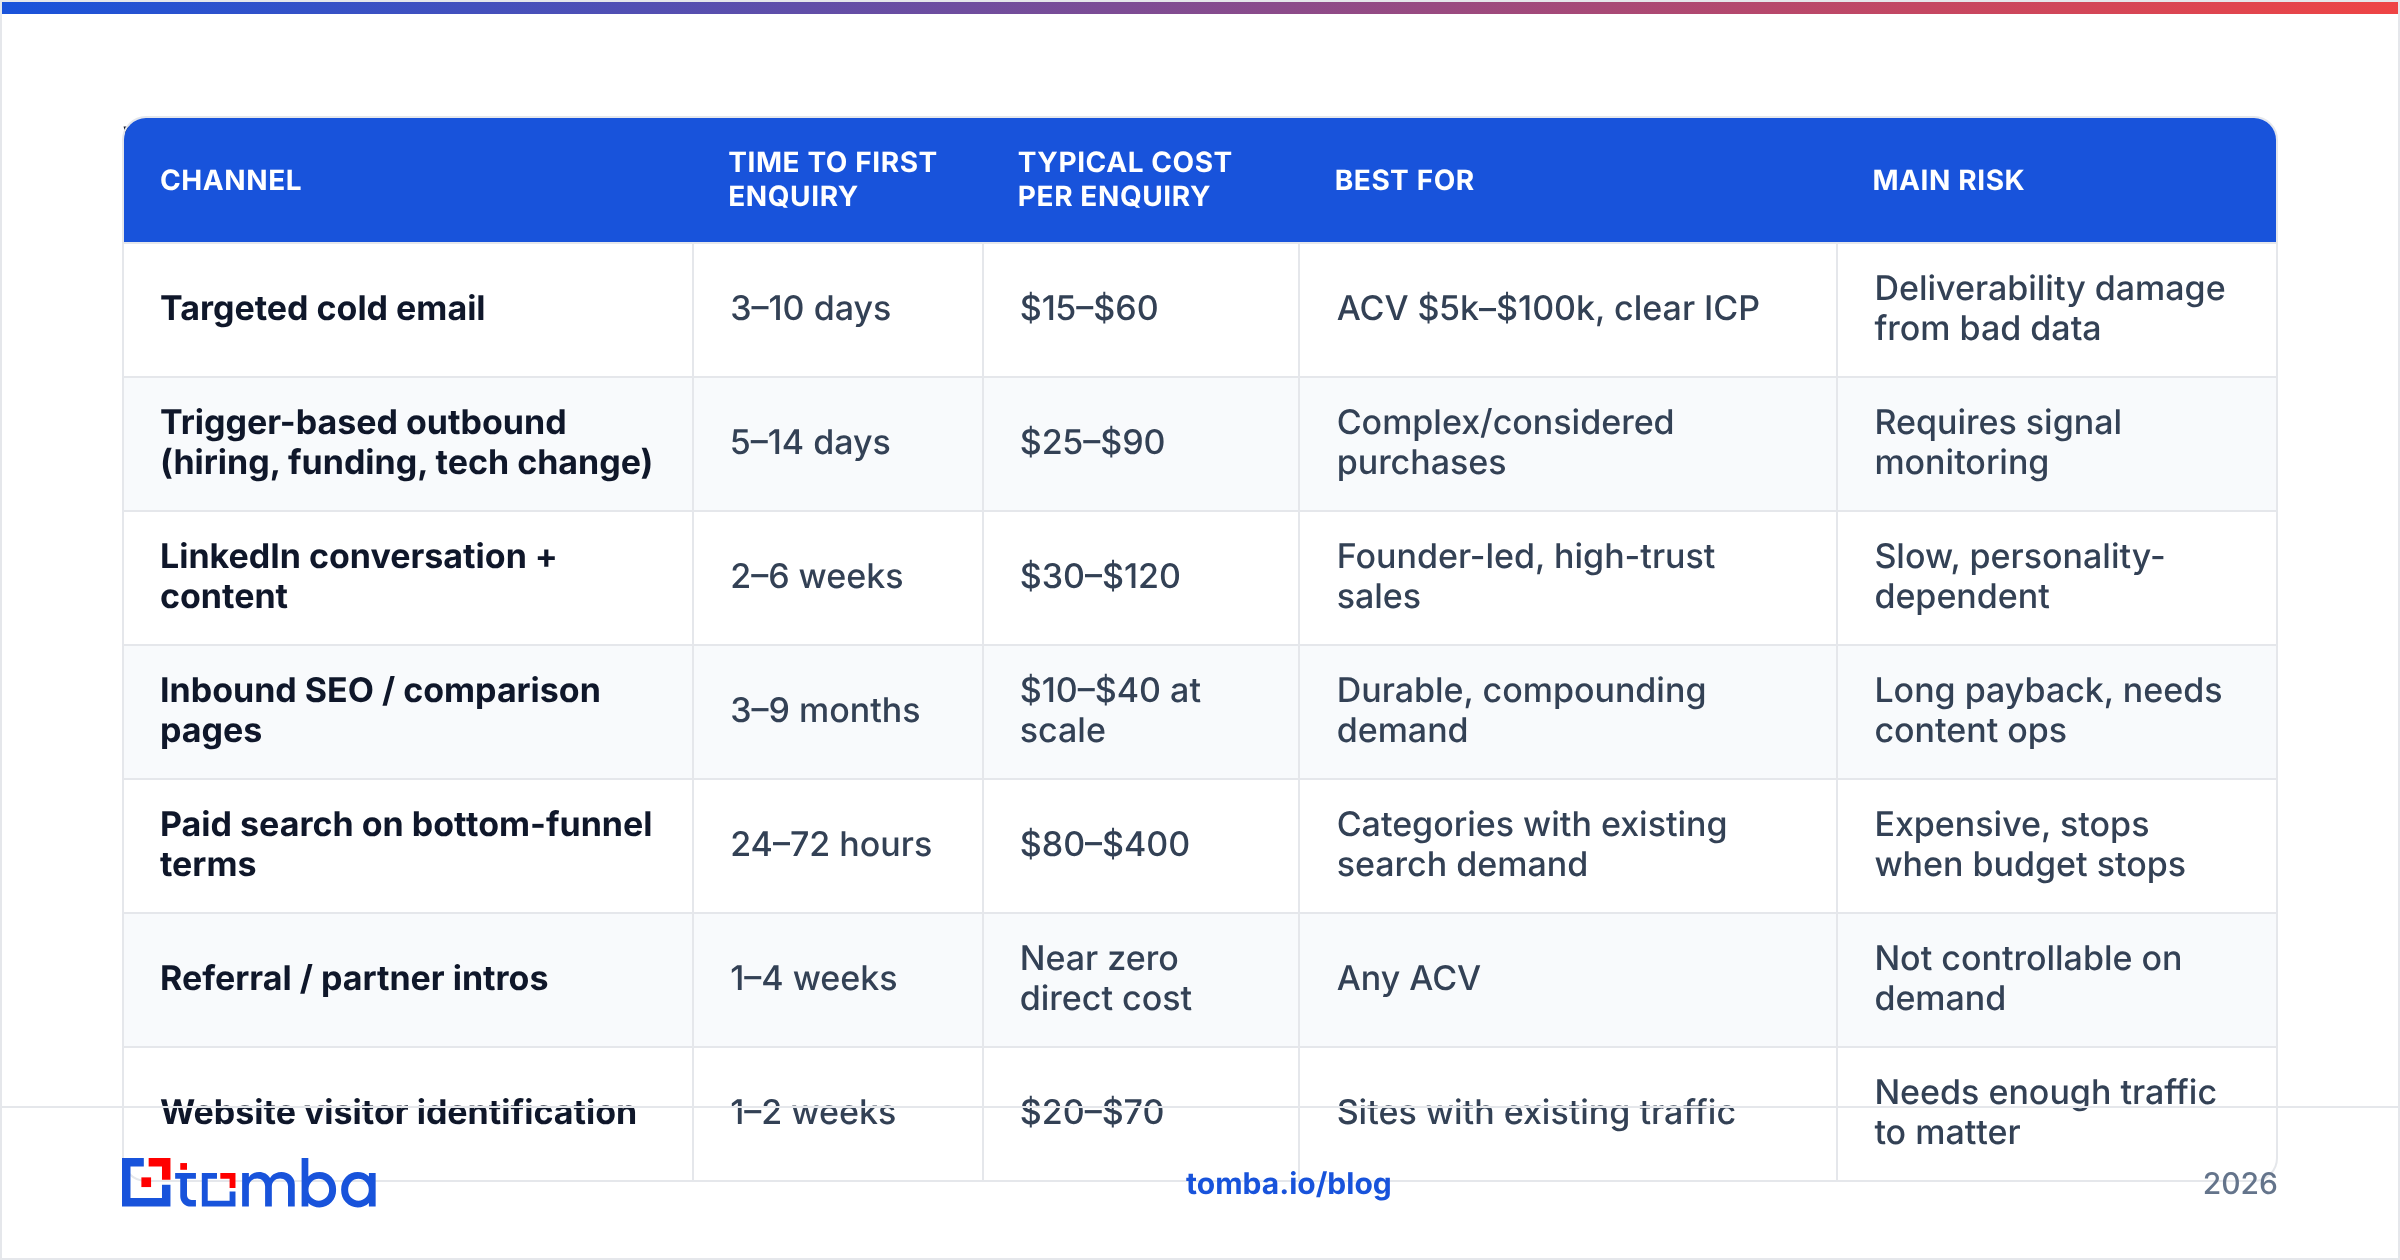Click the Inbound SEO / comparison pages cell
The width and height of the screenshot is (2400, 1260).
pos(408,711)
